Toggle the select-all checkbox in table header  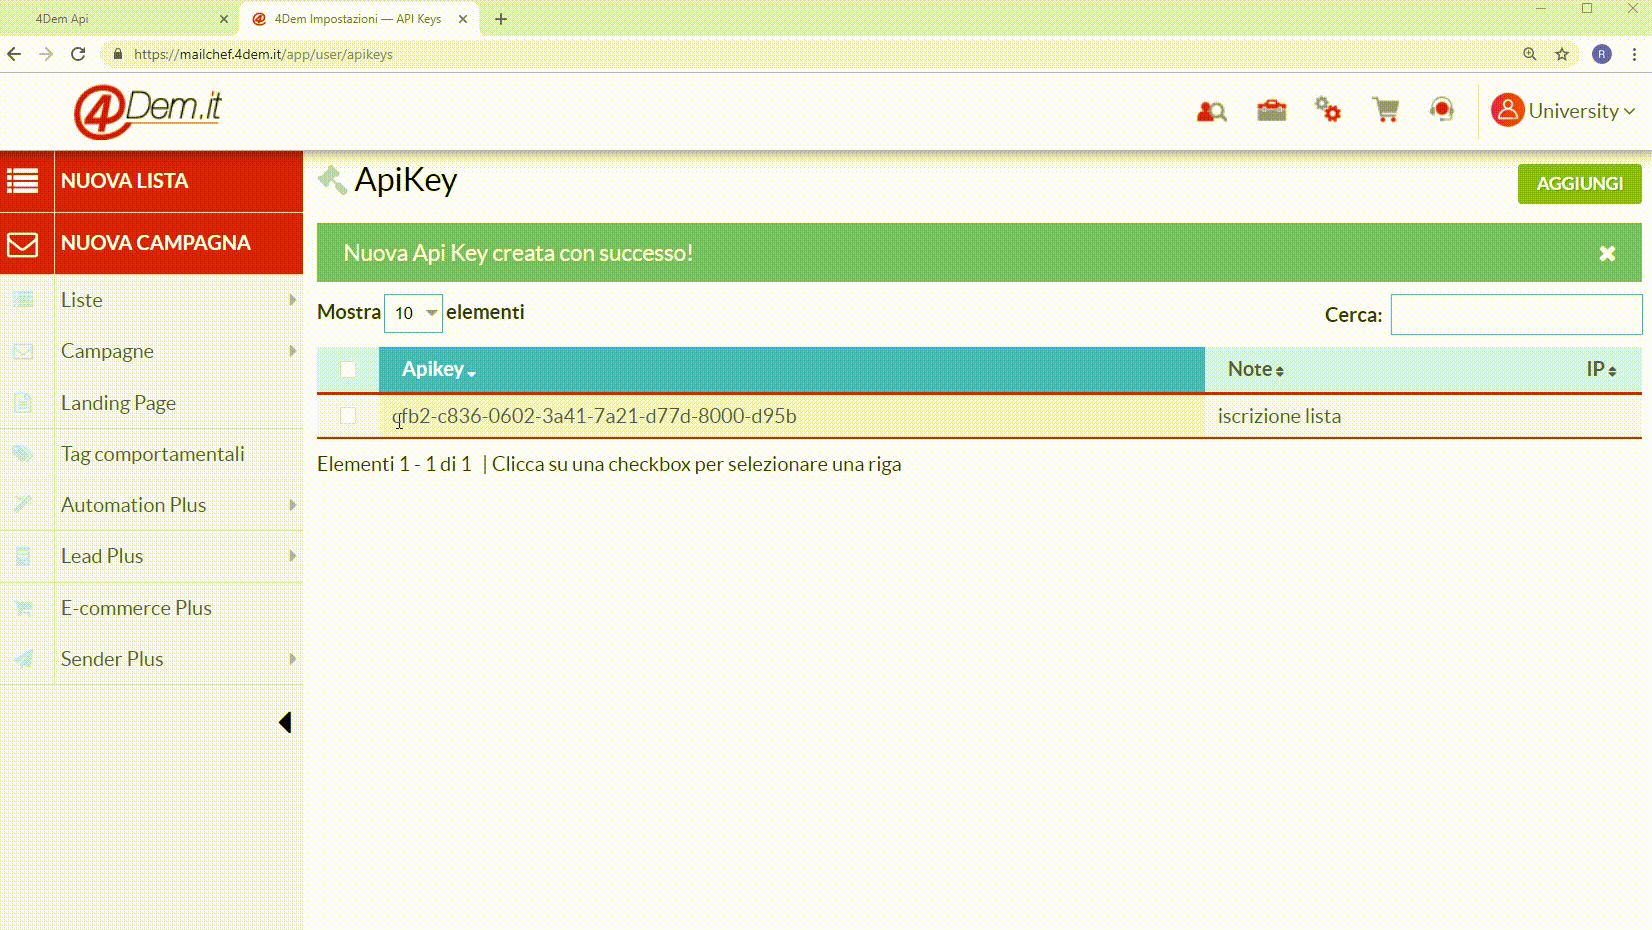[348, 370]
